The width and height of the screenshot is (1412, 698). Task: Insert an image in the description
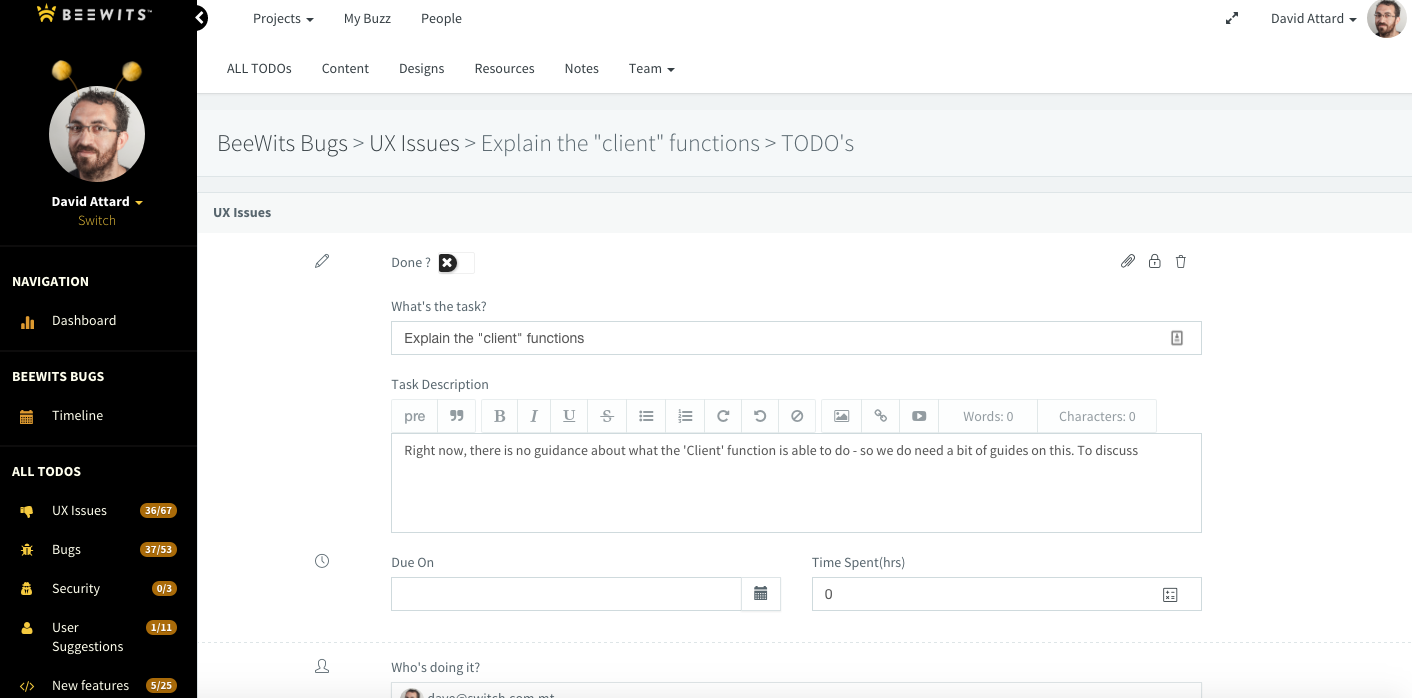tap(842, 416)
